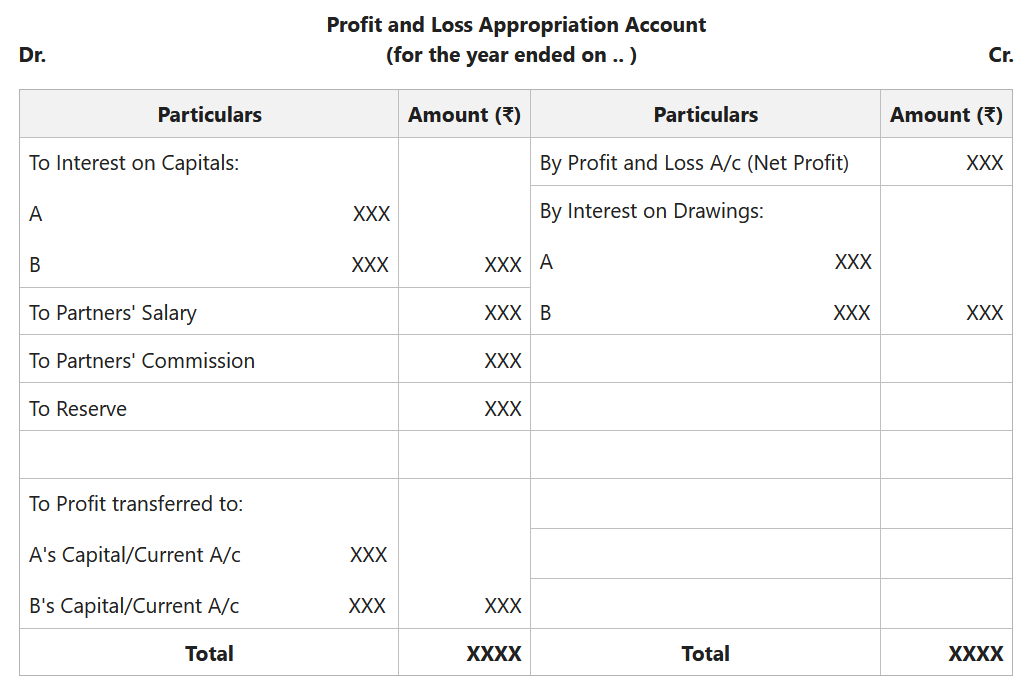Click the Cr. label

tap(1000, 55)
